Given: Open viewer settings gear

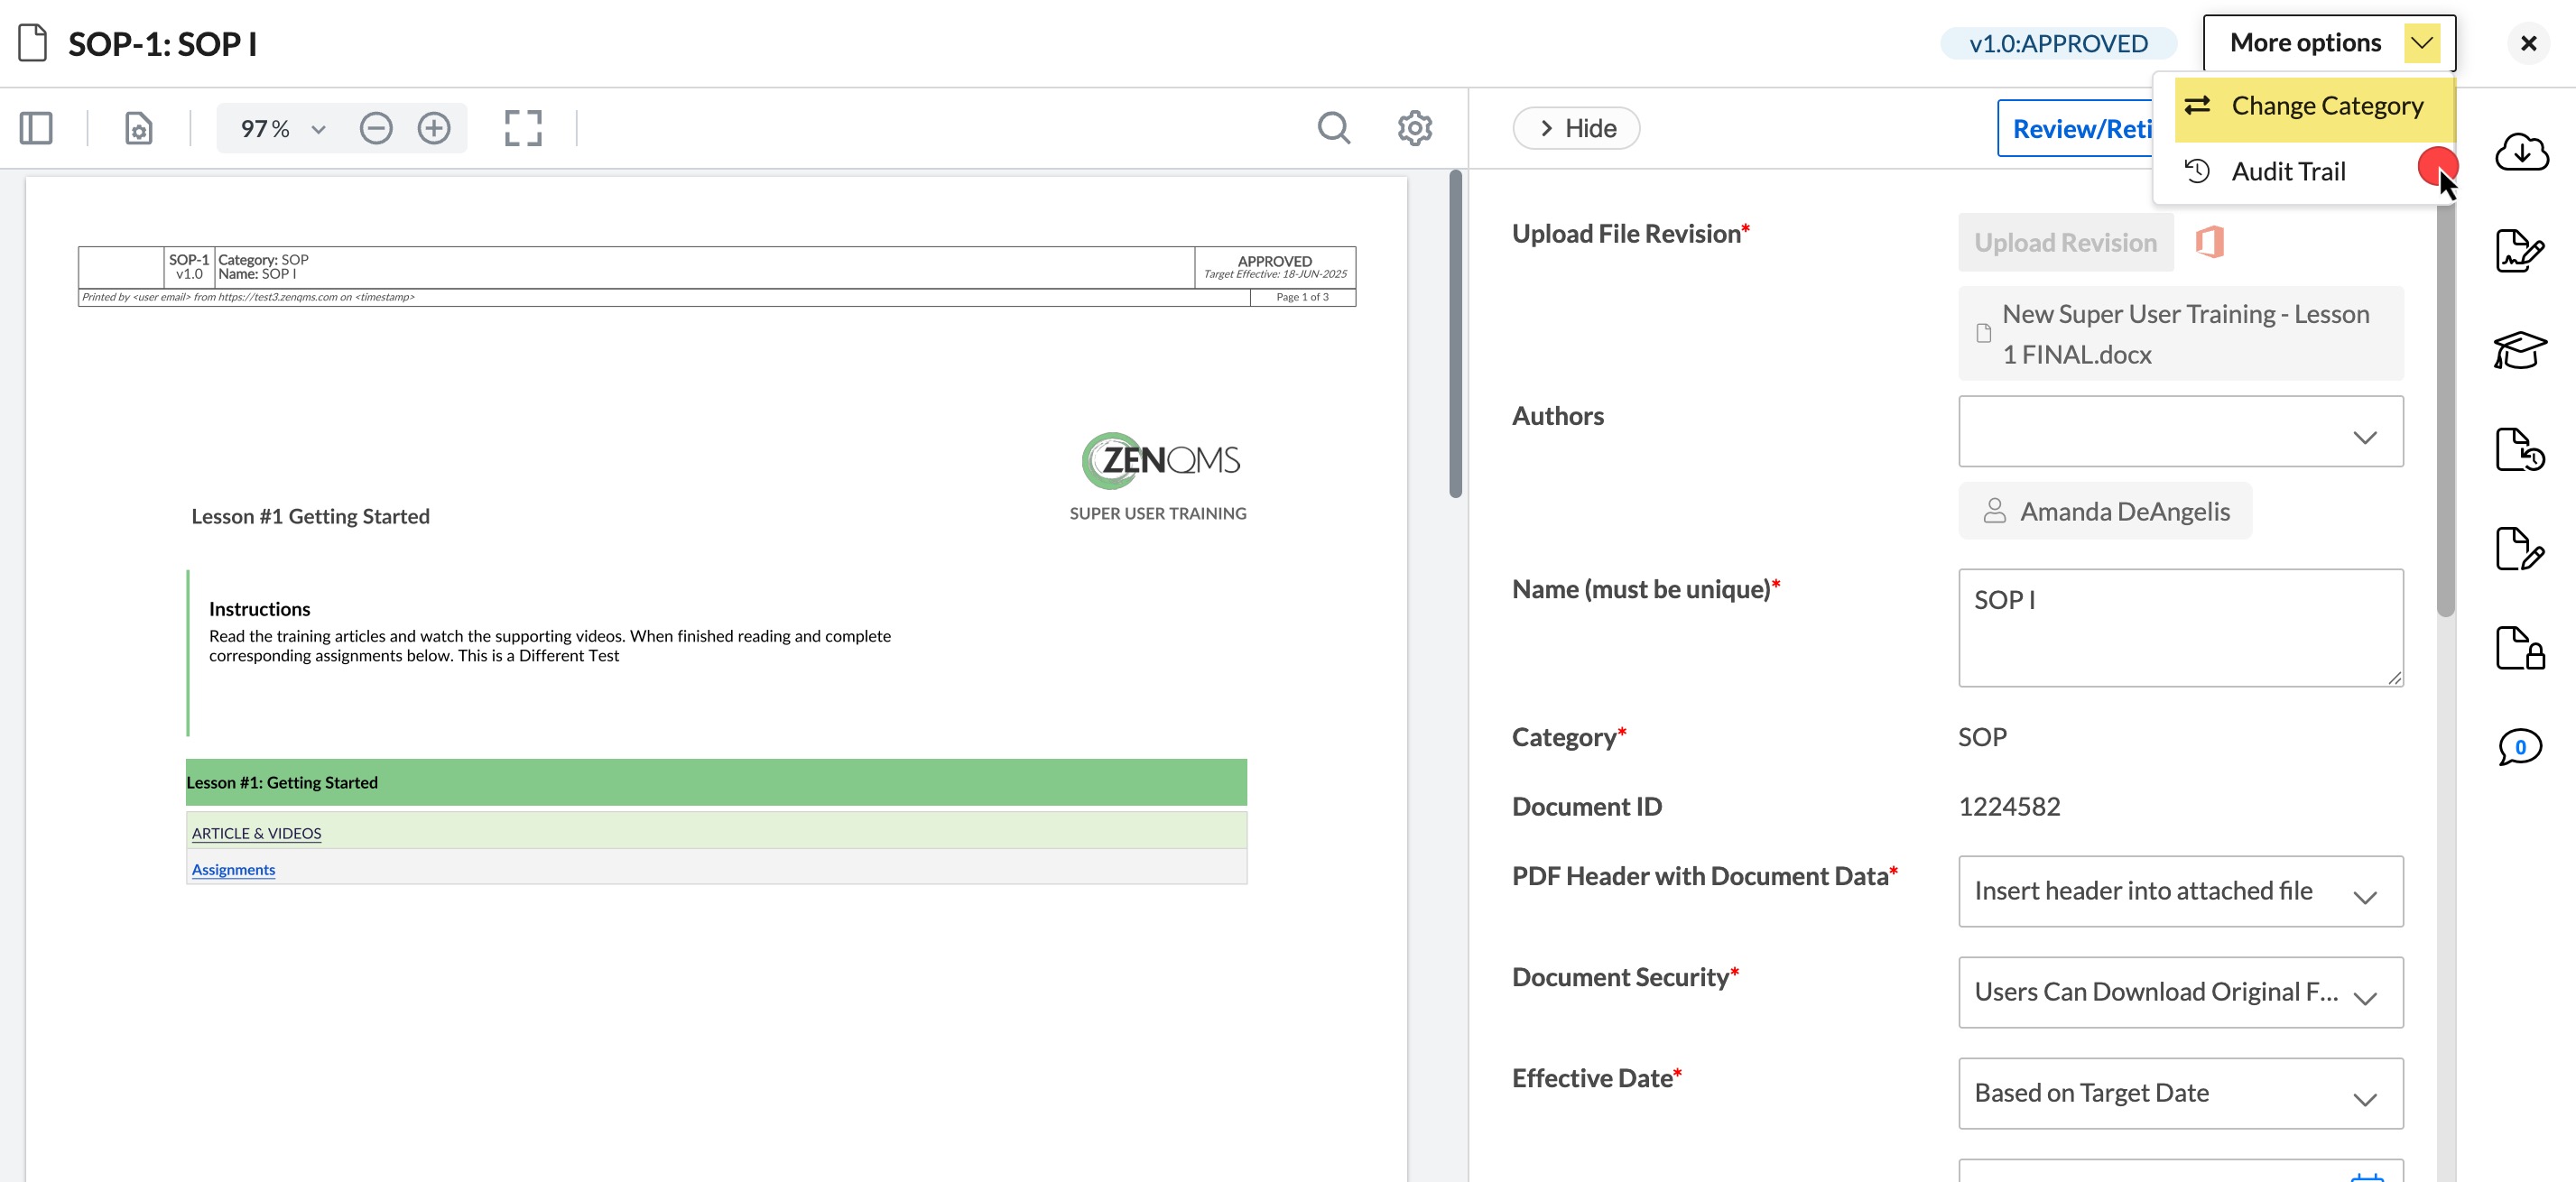Looking at the screenshot, I should [1415, 128].
